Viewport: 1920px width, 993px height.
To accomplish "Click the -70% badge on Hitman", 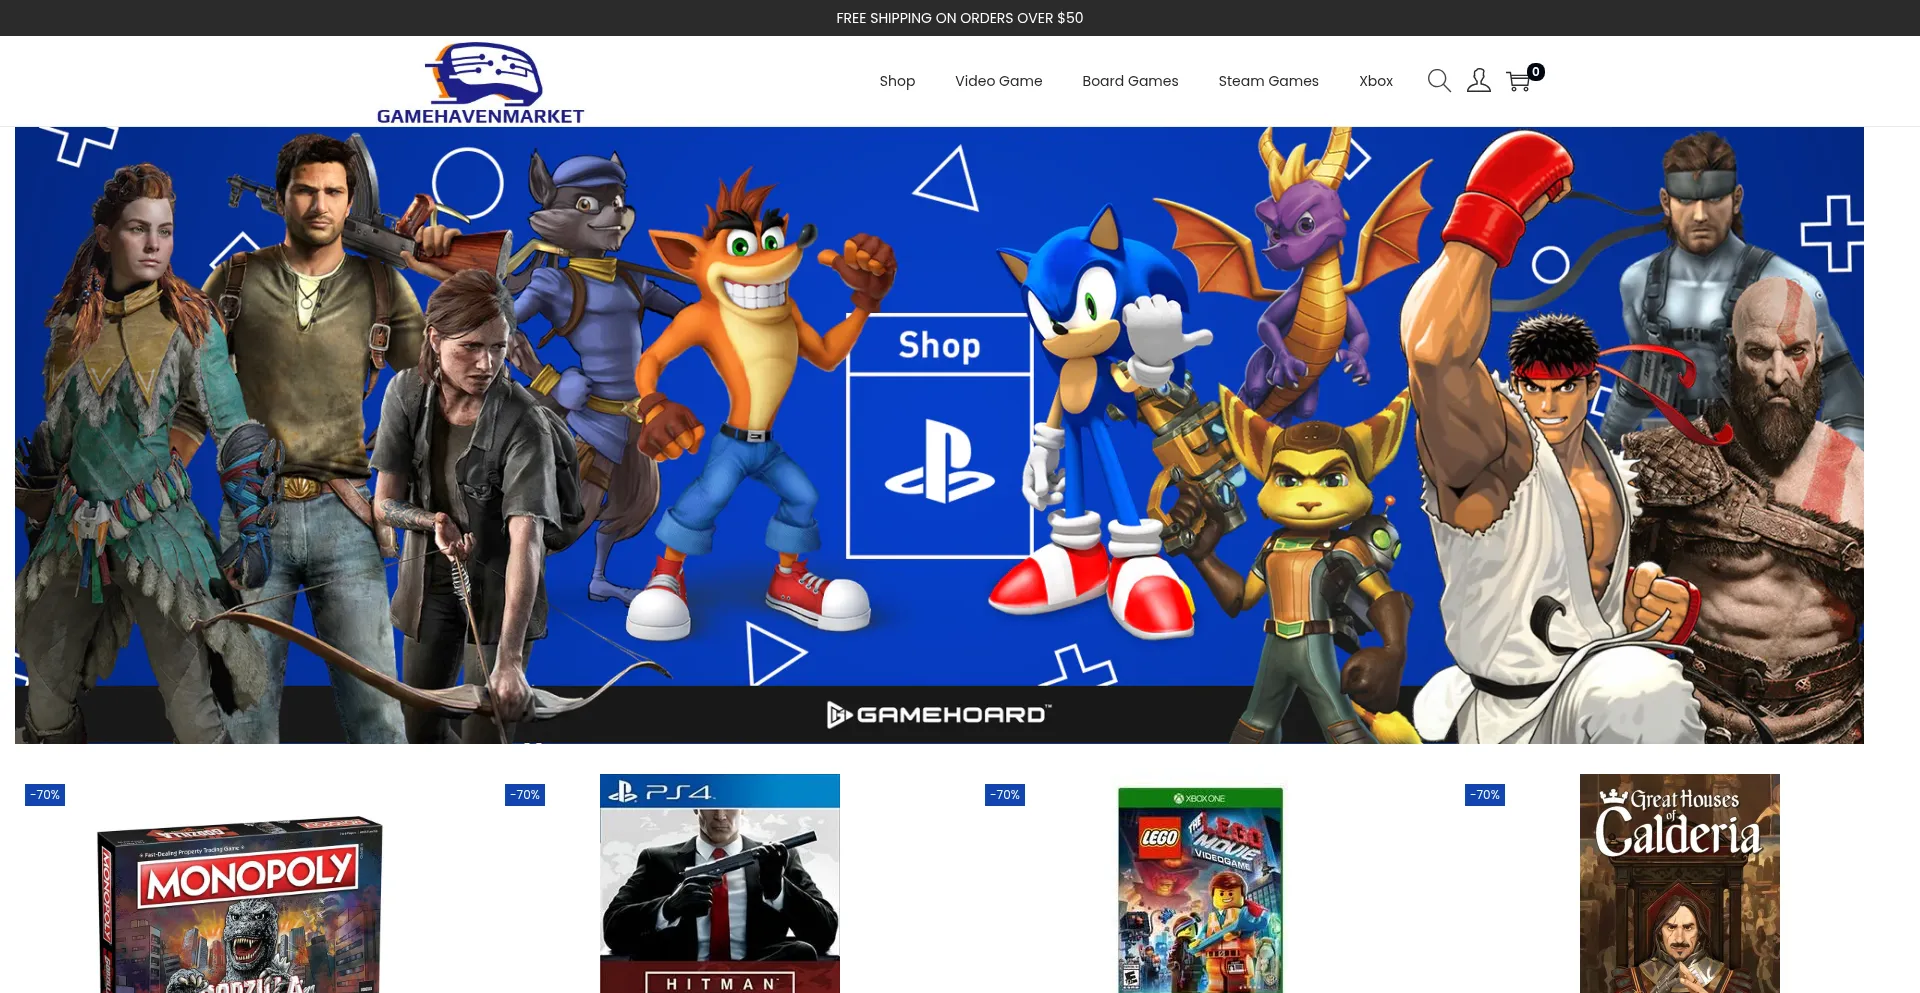I will click(524, 794).
